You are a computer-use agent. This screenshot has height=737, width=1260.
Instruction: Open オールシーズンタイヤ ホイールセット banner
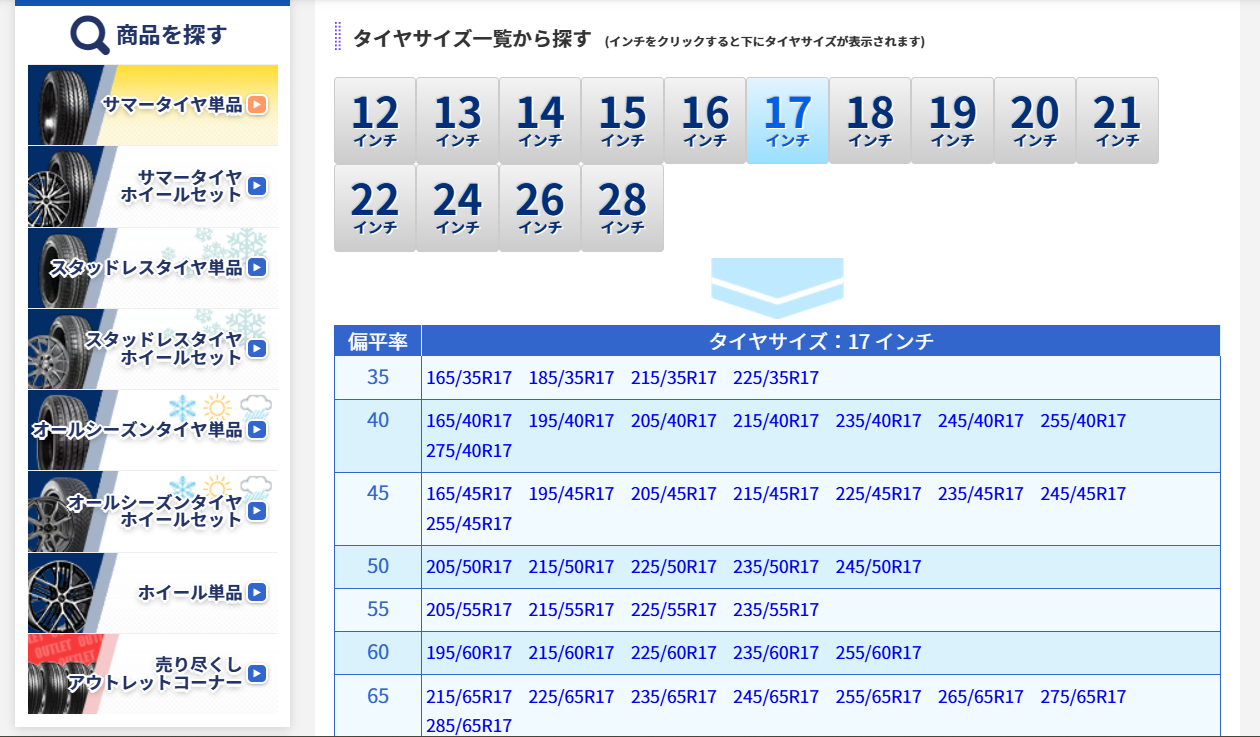click(153, 511)
